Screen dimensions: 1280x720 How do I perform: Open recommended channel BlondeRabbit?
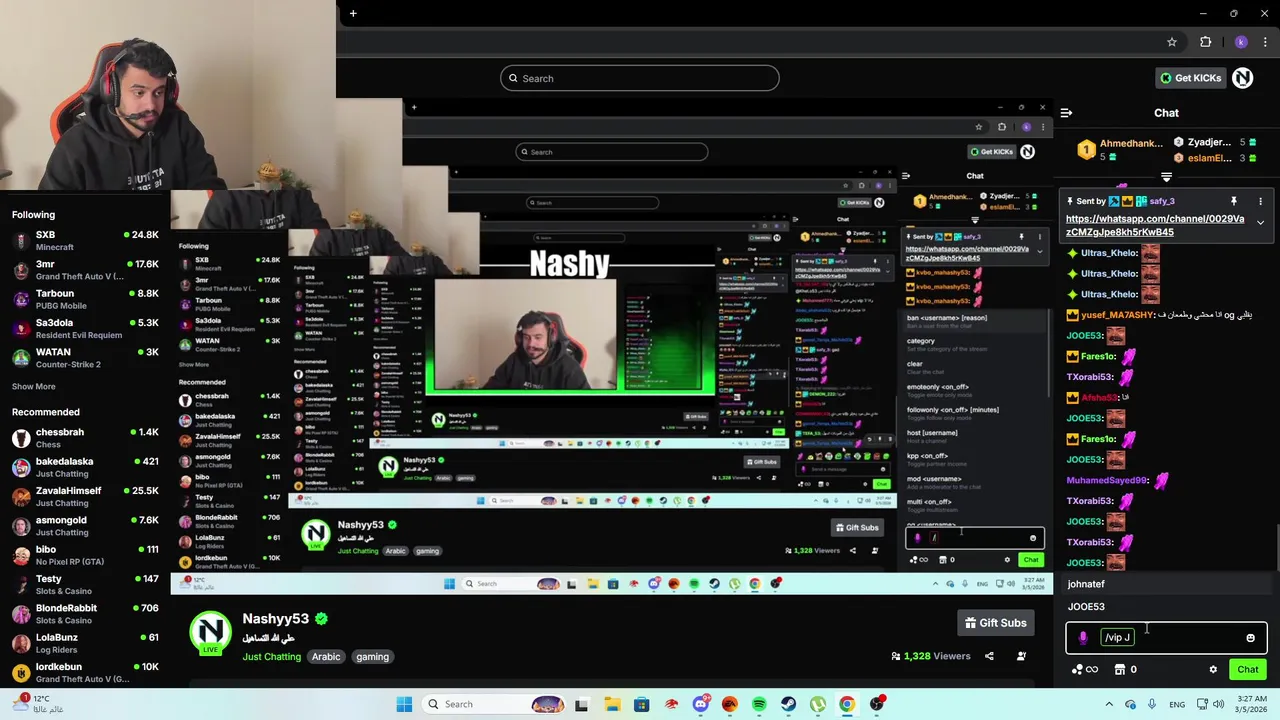coord(85,614)
